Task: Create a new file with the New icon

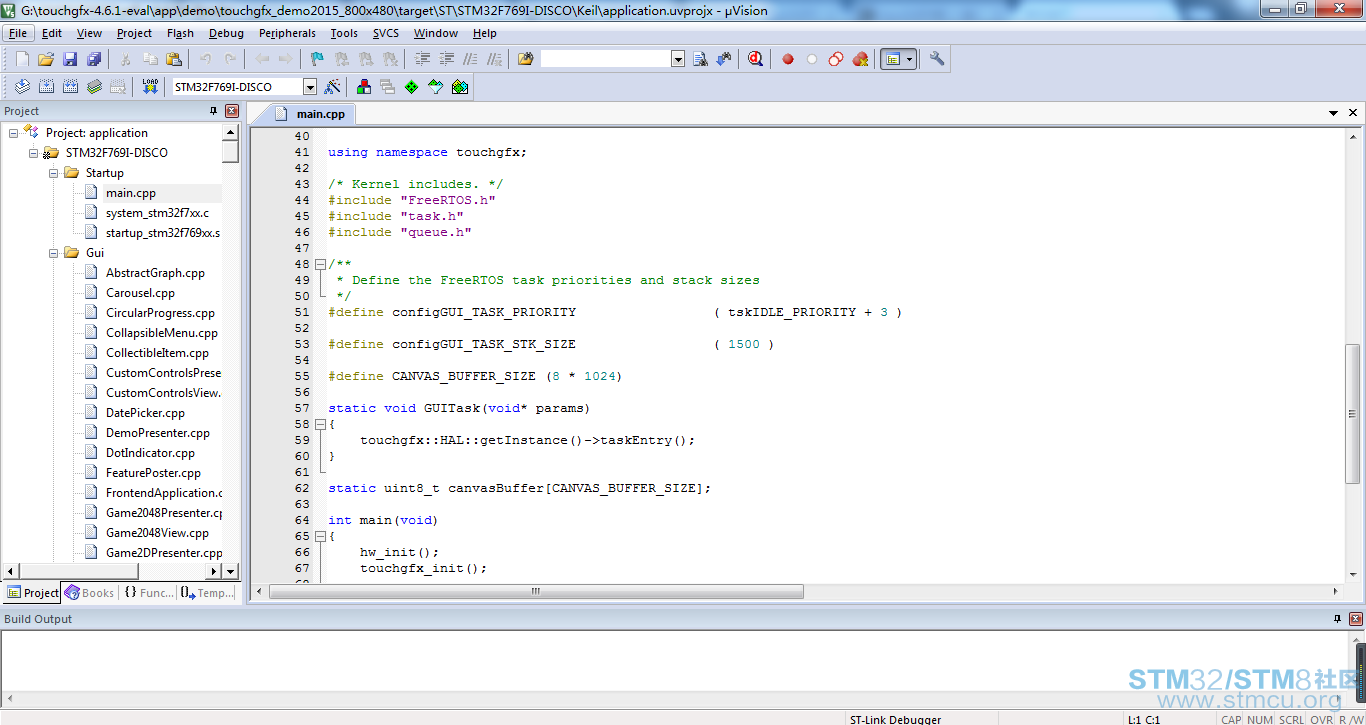Action: click(22, 59)
